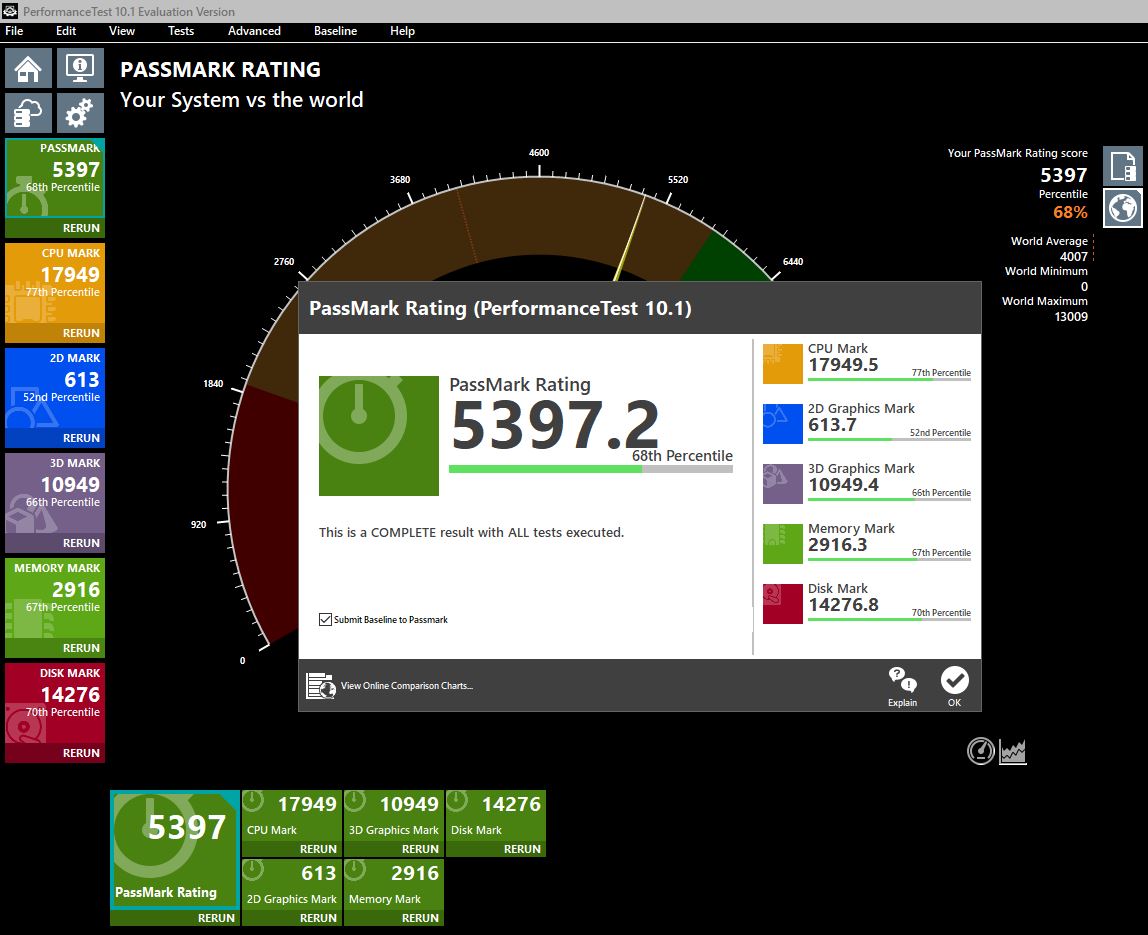Switch to the distribution chart view icon
Image resolution: width=1148 pixels, height=935 pixels.
click(1013, 751)
